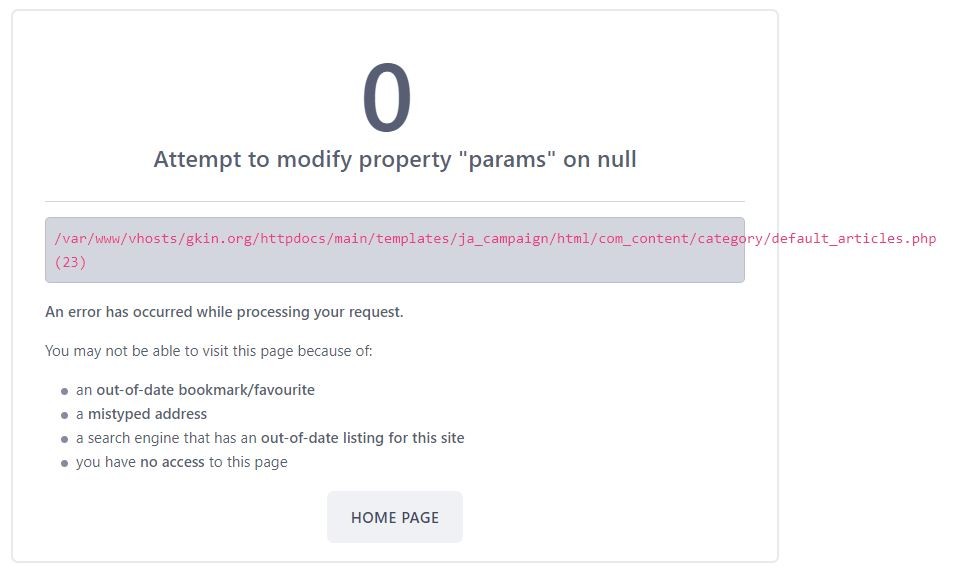The width and height of the screenshot is (955, 580).
Task: Click "out-of-date listing for this site" text
Action: [x=362, y=438]
